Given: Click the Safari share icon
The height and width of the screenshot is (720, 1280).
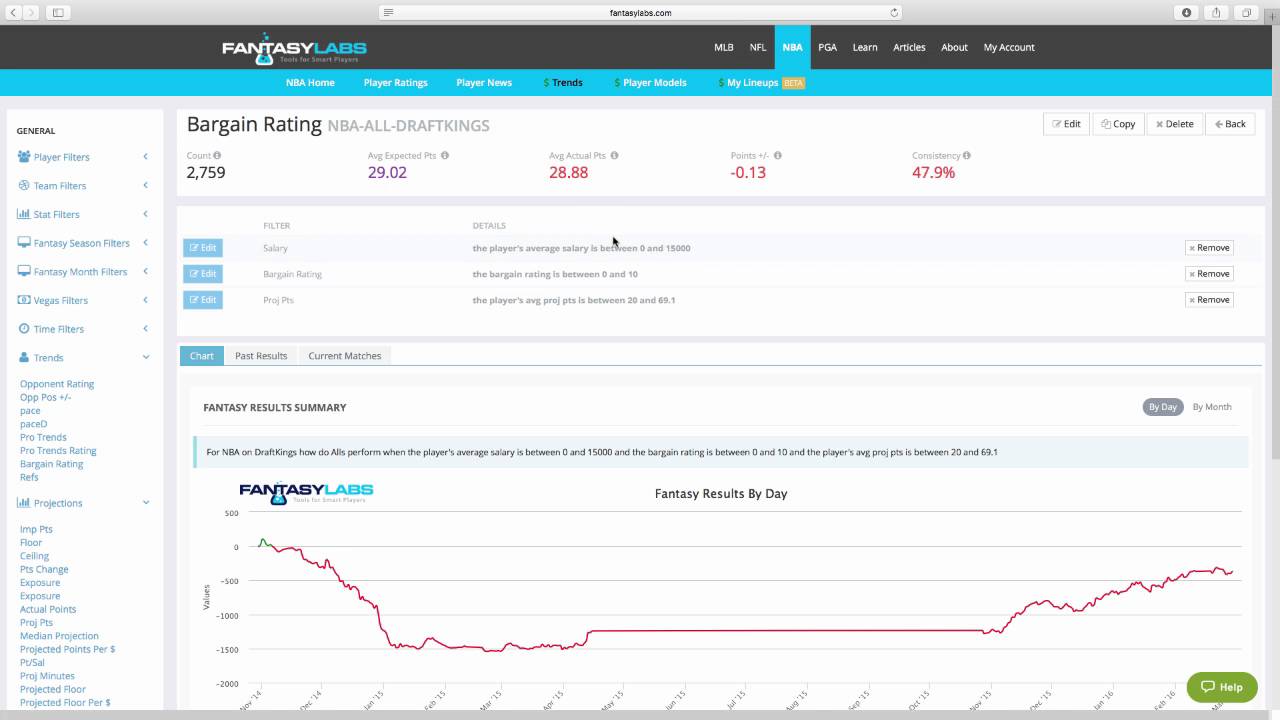Looking at the screenshot, I should click(1217, 12).
